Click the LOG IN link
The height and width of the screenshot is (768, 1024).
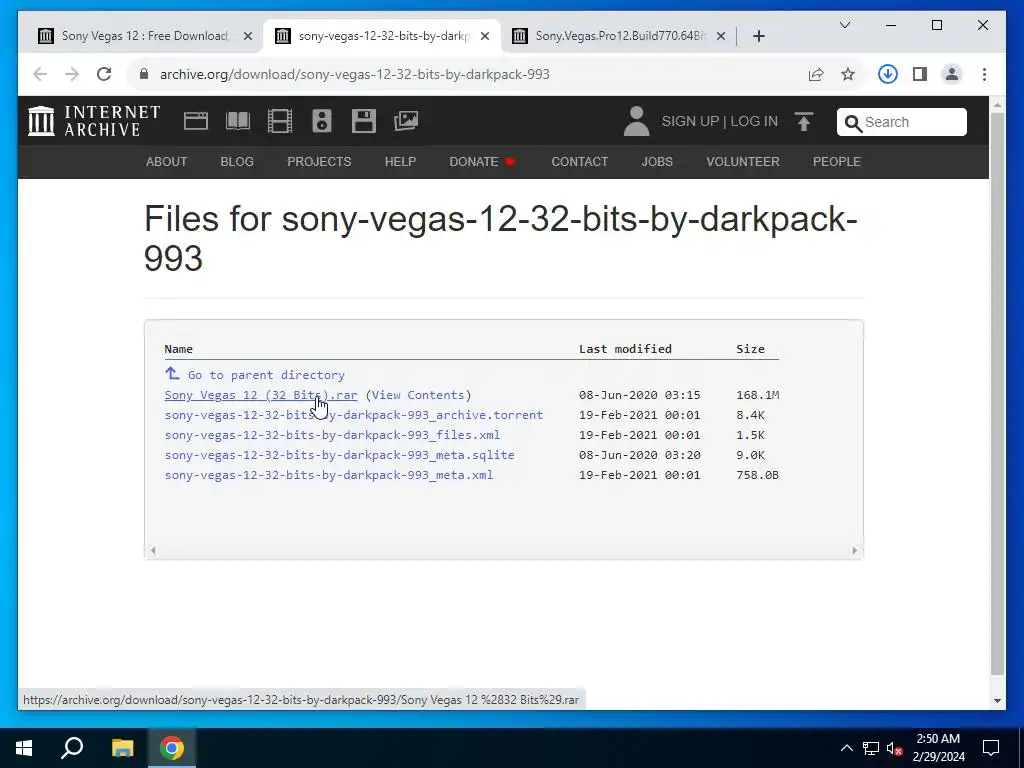point(754,121)
